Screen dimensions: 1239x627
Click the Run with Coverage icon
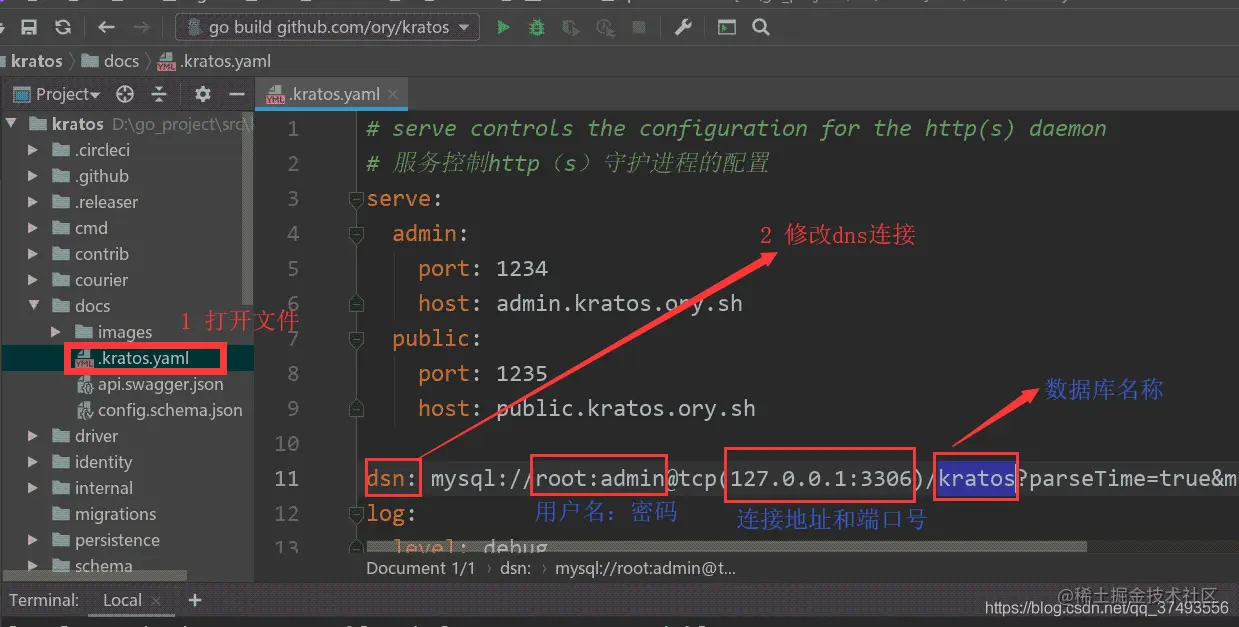571,27
